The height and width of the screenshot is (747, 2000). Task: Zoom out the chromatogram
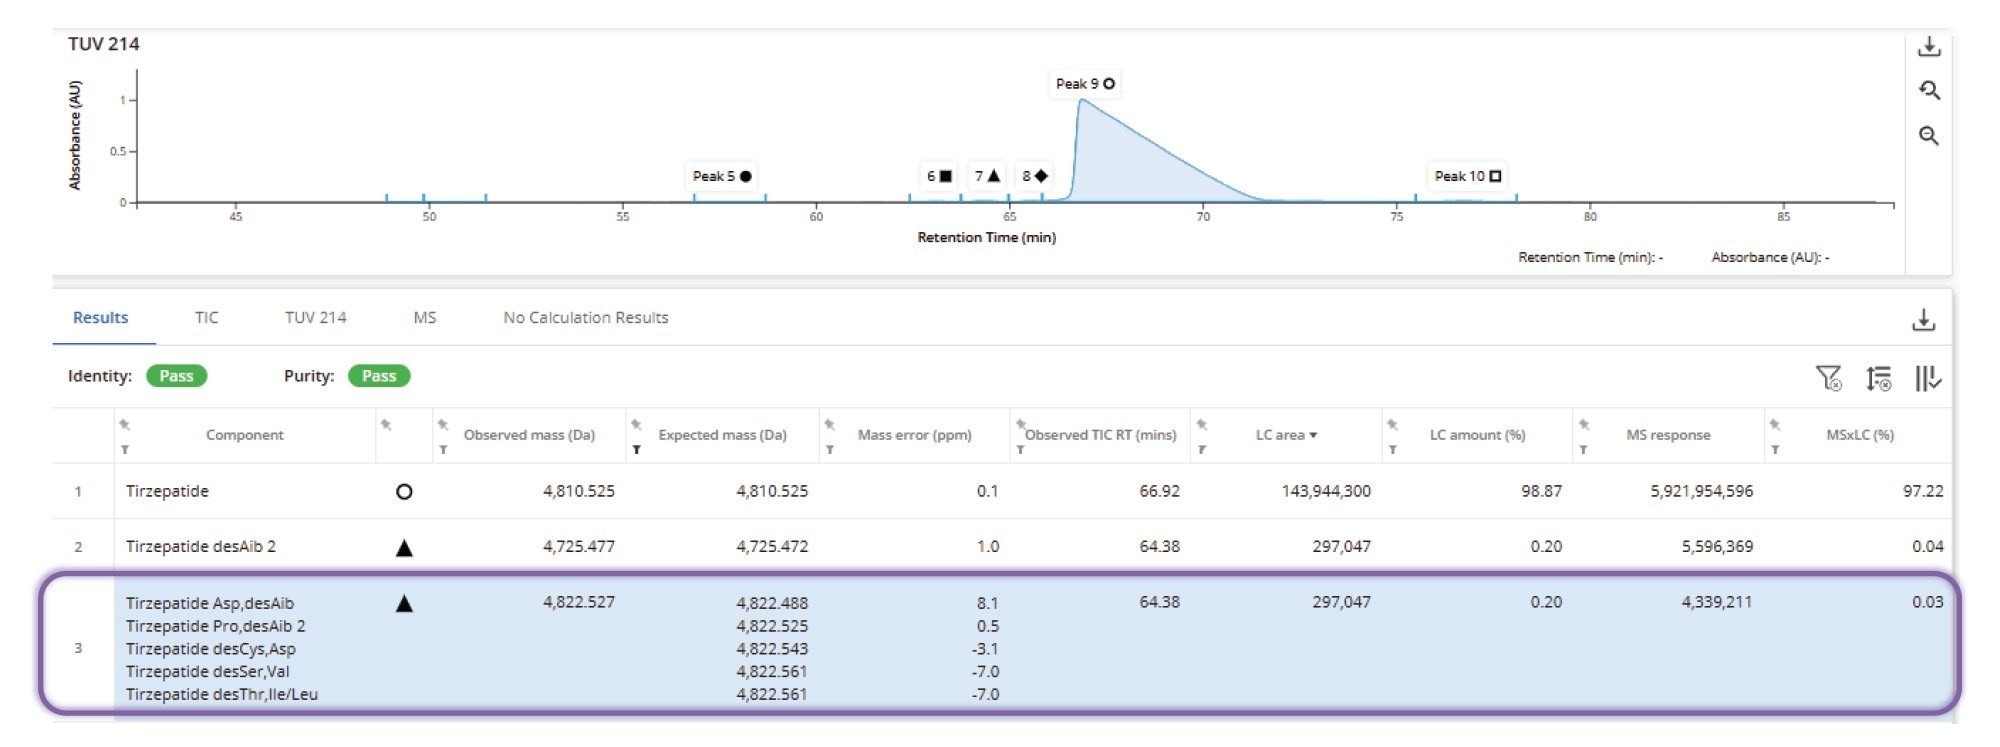click(1929, 136)
